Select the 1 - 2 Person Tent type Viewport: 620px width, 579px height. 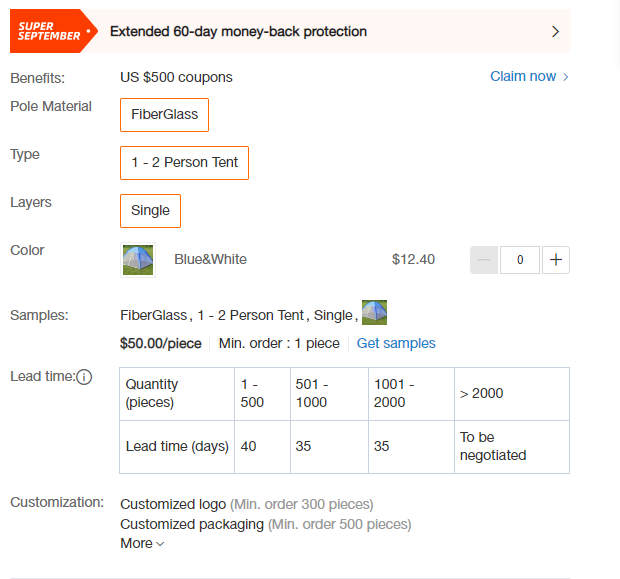pyautogui.click(x=184, y=163)
